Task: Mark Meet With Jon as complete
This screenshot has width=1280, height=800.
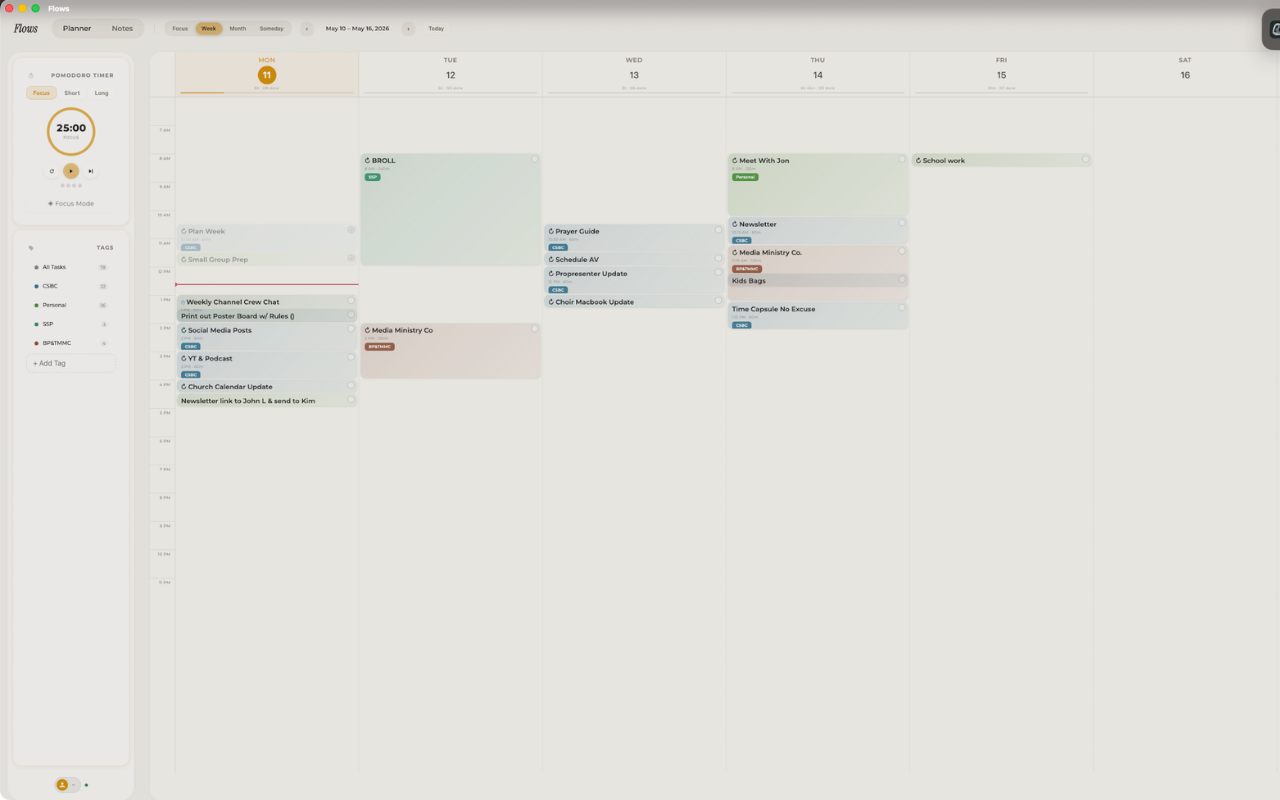Action: (901, 159)
